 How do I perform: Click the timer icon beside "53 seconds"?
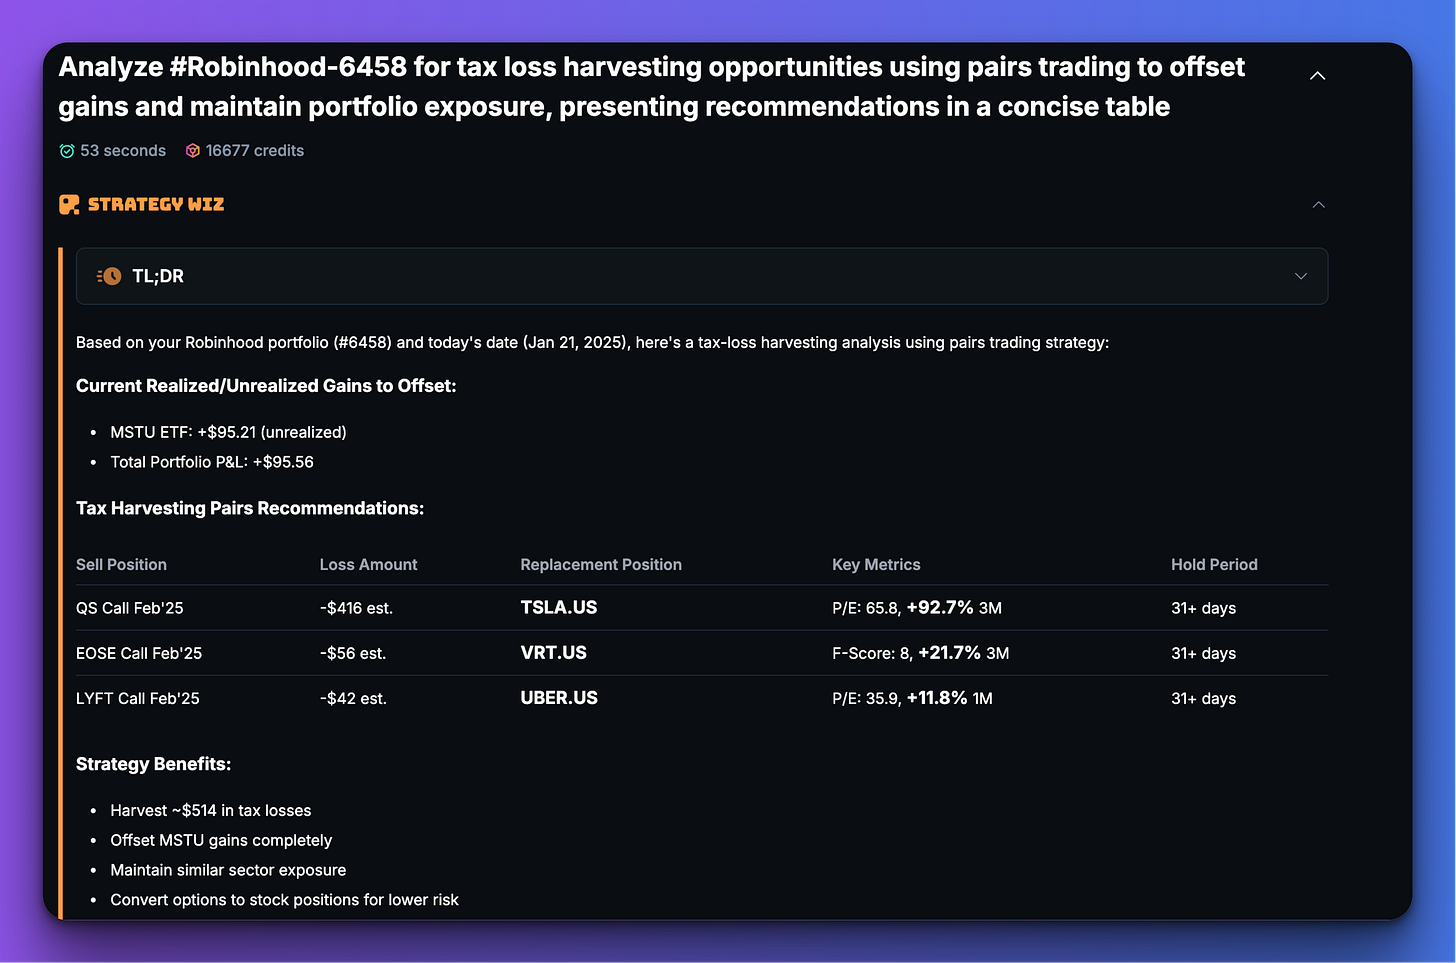coord(66,150)
